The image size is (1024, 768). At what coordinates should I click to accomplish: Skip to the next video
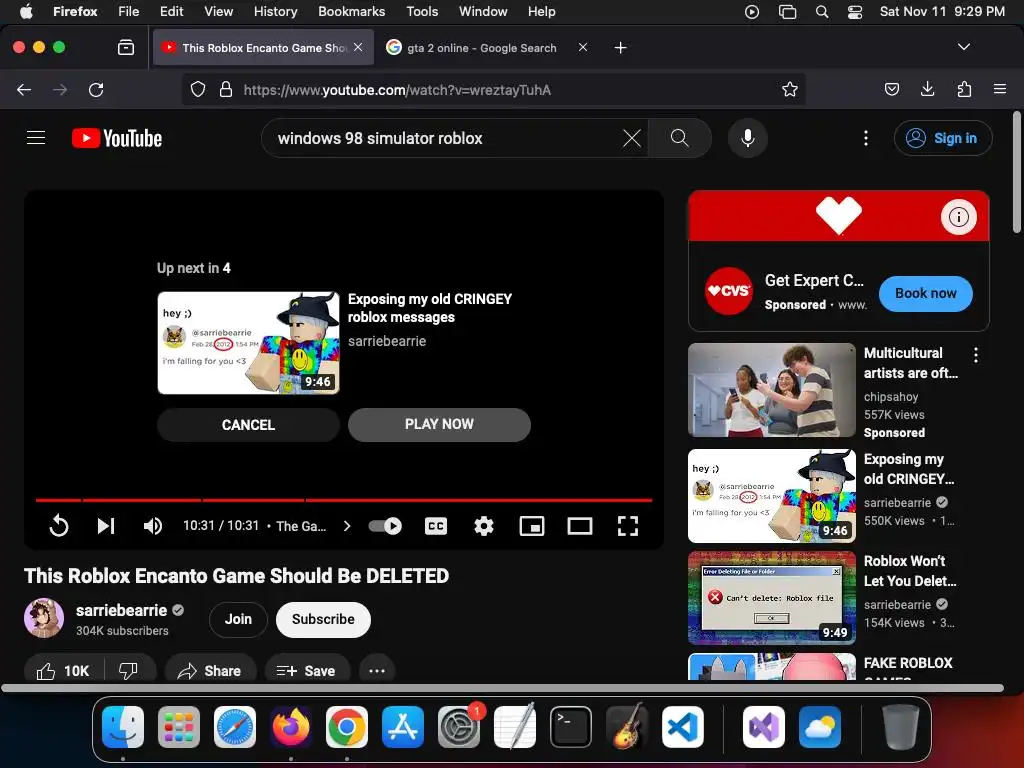106,526
